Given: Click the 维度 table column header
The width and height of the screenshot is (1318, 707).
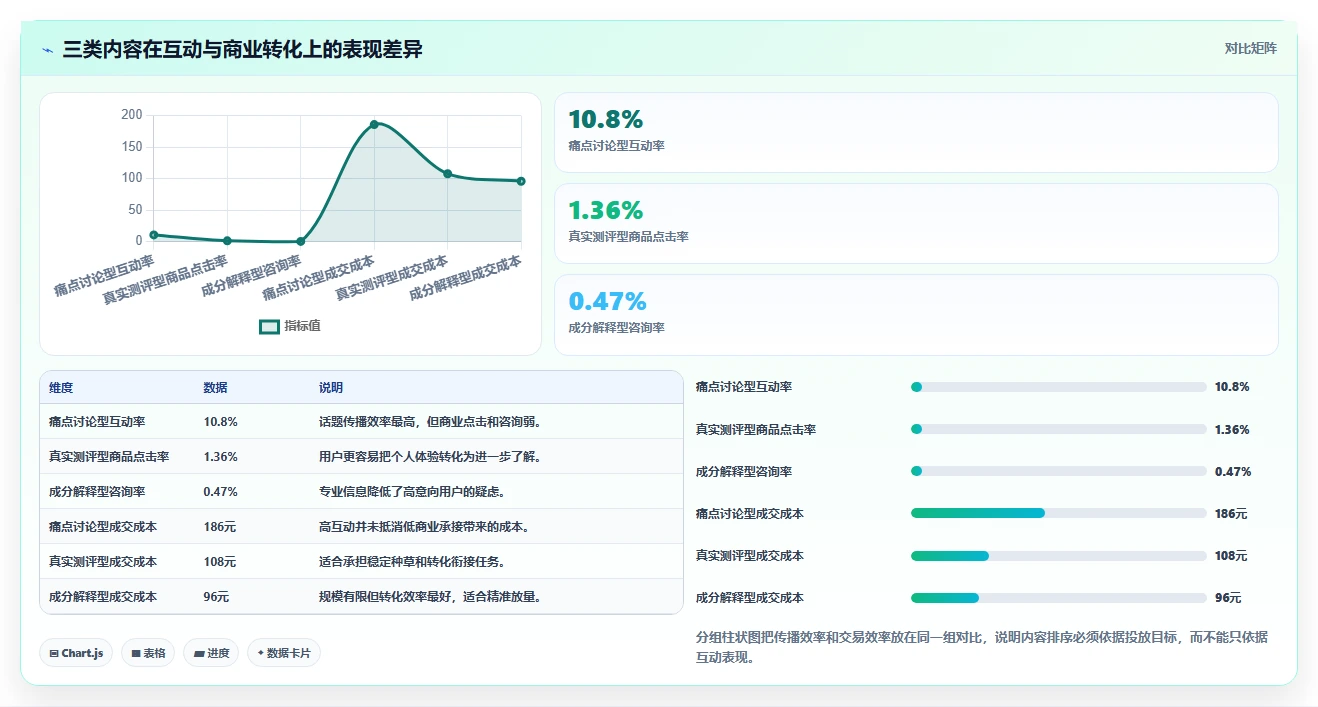Looking at the screenshot, I should click(x=61, y=388).
